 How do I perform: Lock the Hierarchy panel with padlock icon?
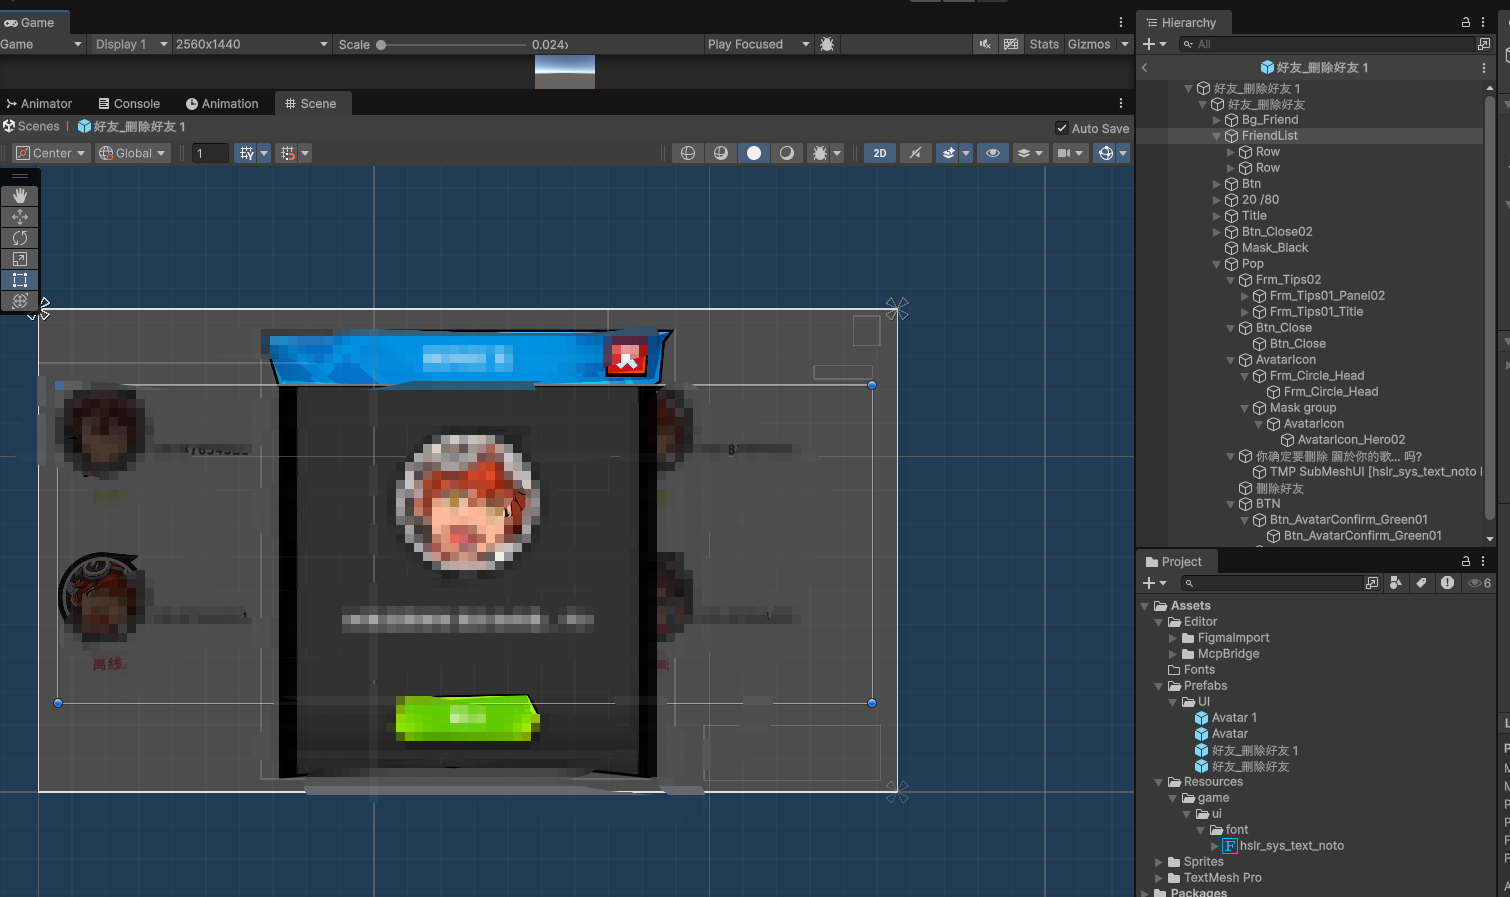tap(1465, 22)
